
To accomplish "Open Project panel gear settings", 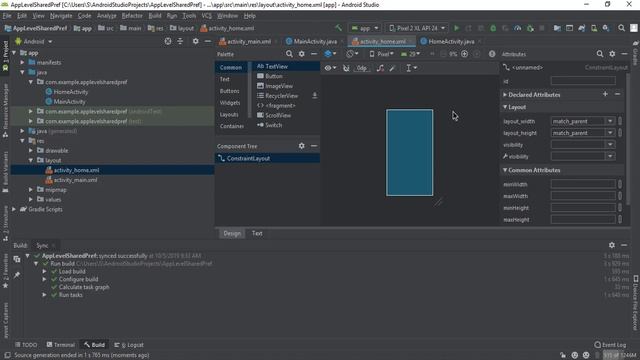I will [196, 41].
